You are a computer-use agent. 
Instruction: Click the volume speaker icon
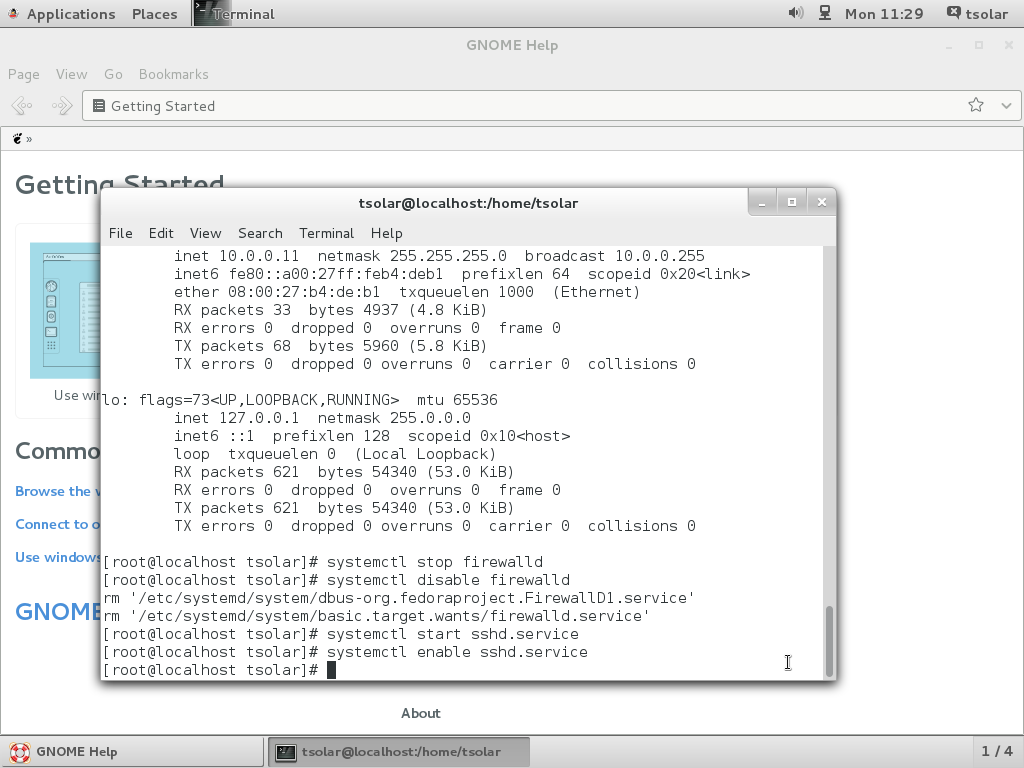(795, 13)
